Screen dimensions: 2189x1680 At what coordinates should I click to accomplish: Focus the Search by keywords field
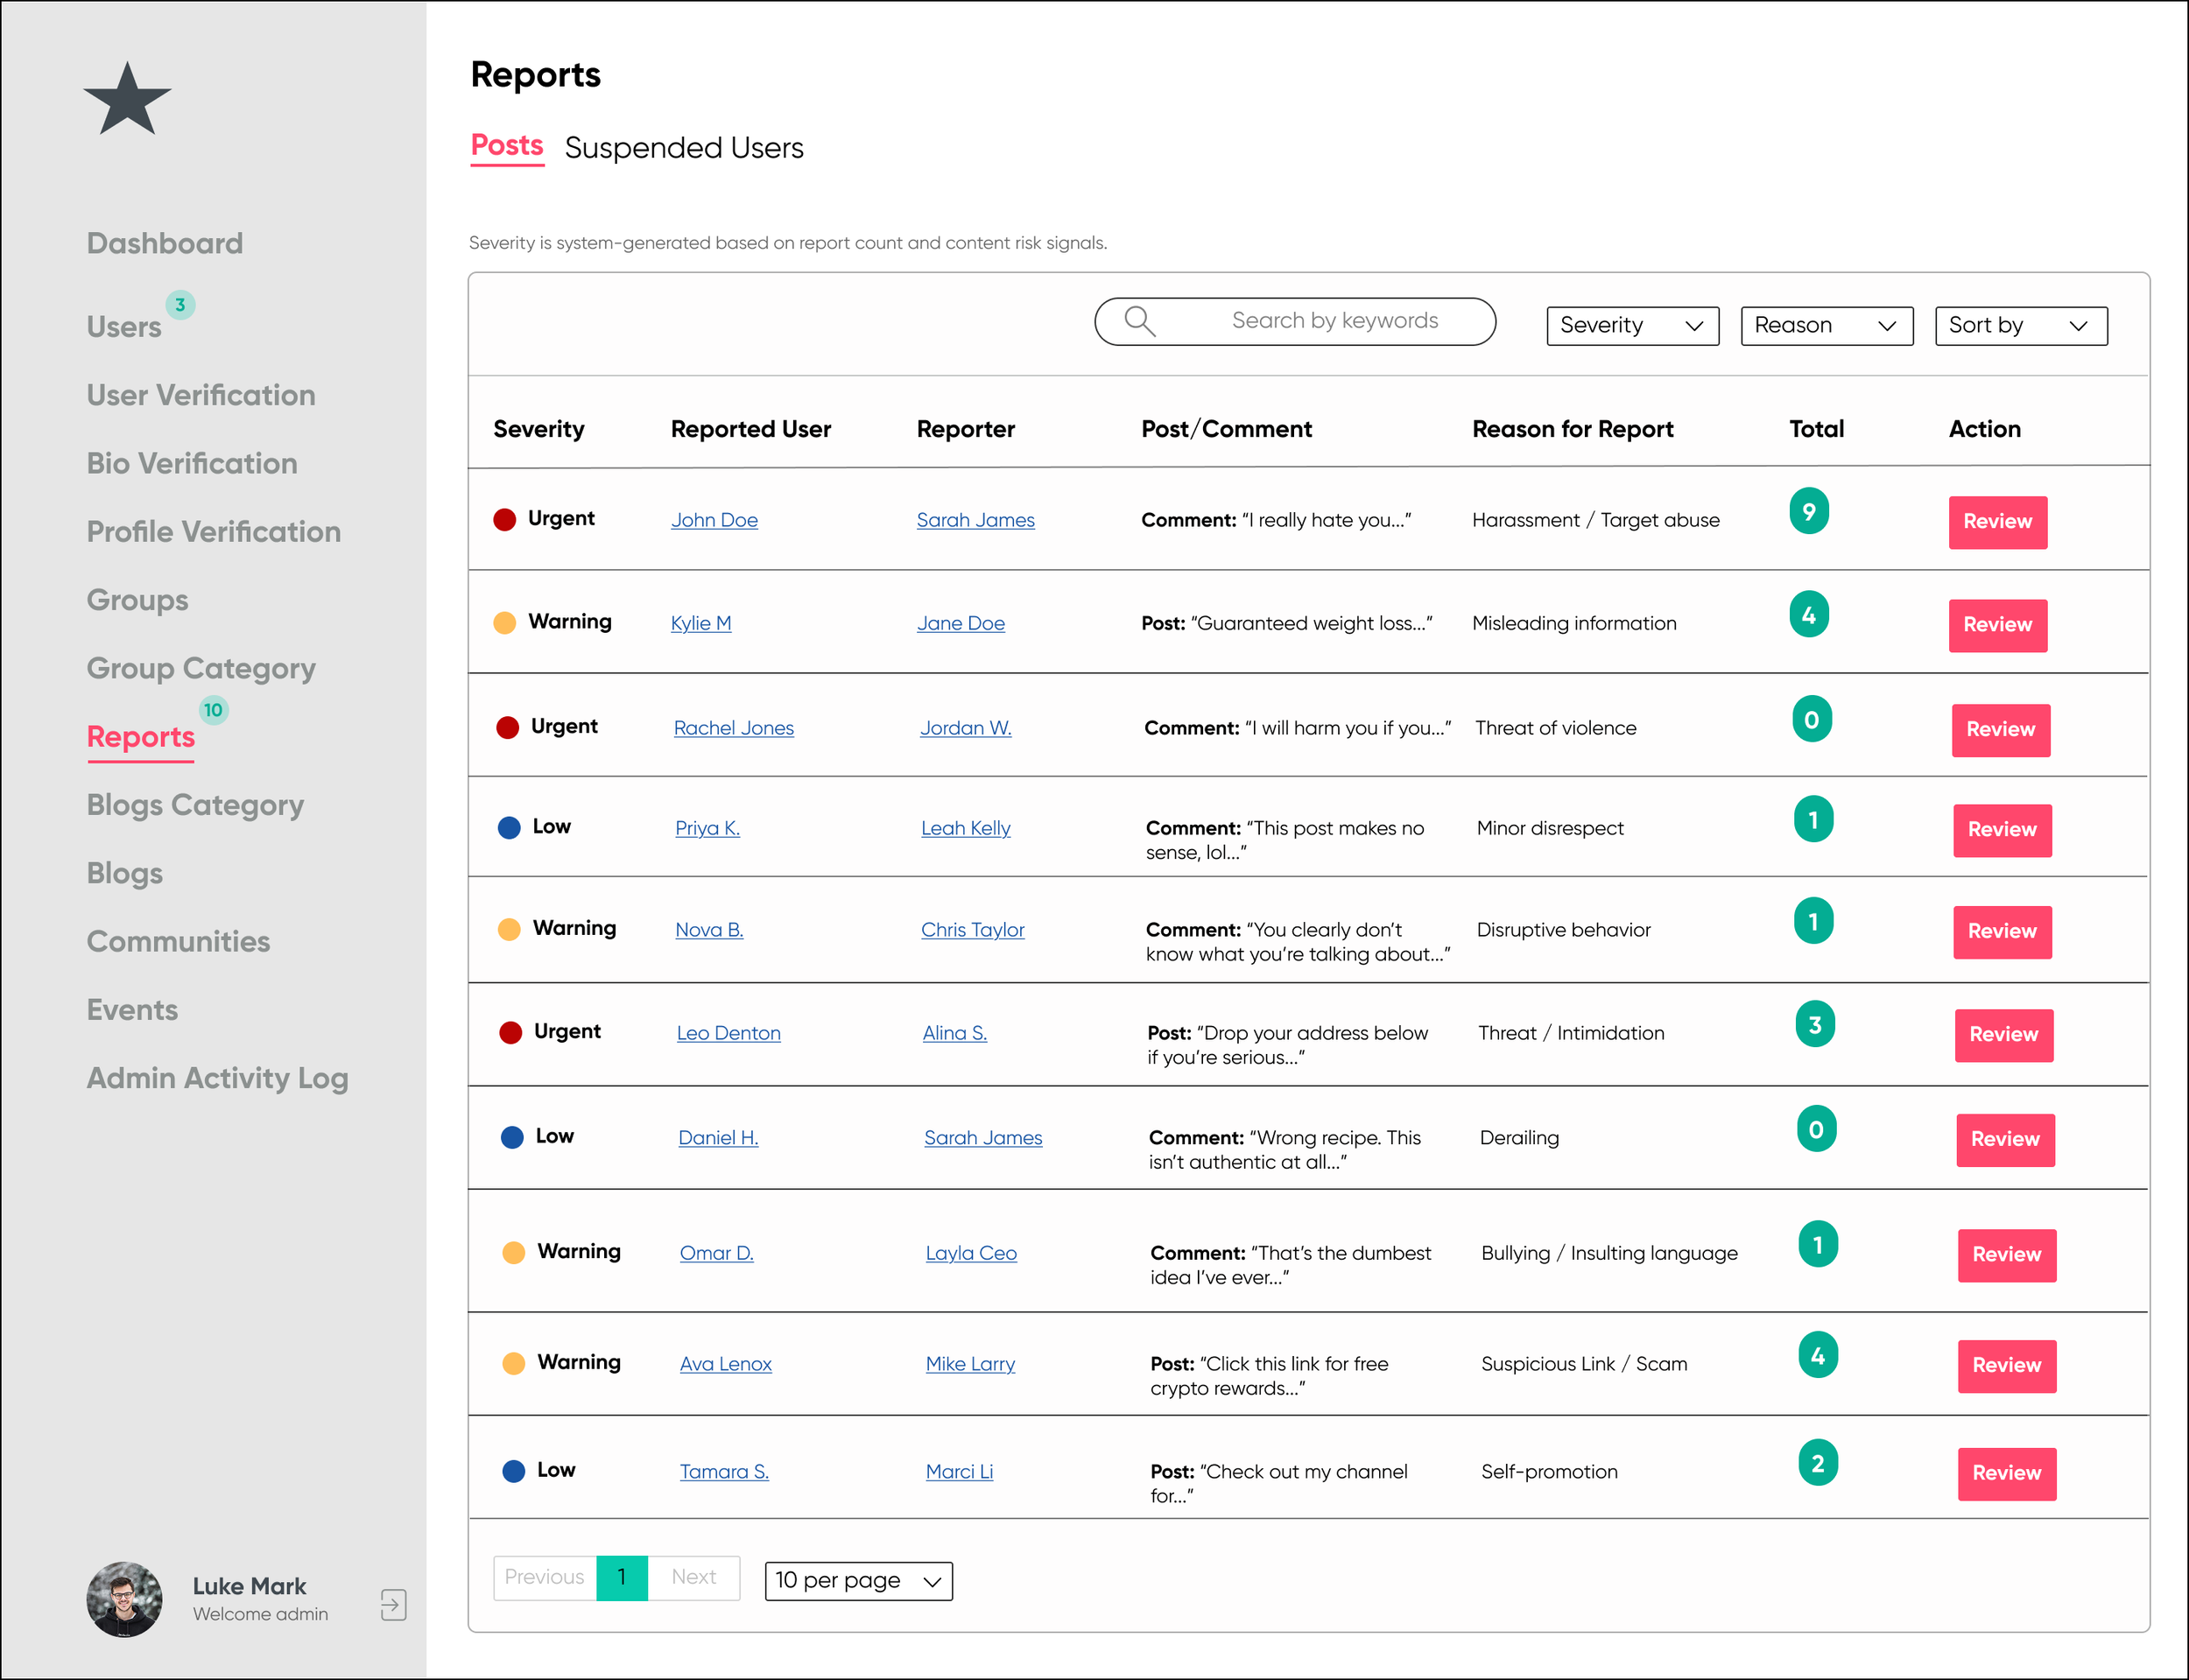point(1333,321)
